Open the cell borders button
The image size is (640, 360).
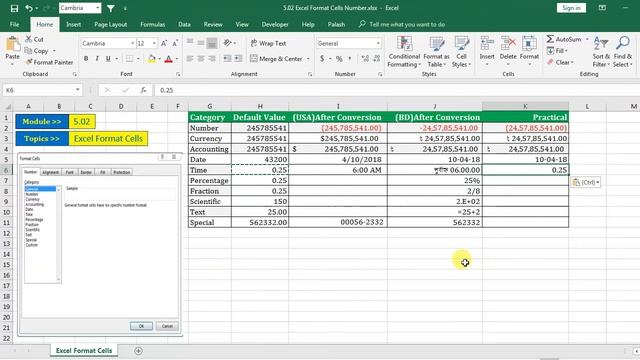pyautogui.click(x=129, y=59)
